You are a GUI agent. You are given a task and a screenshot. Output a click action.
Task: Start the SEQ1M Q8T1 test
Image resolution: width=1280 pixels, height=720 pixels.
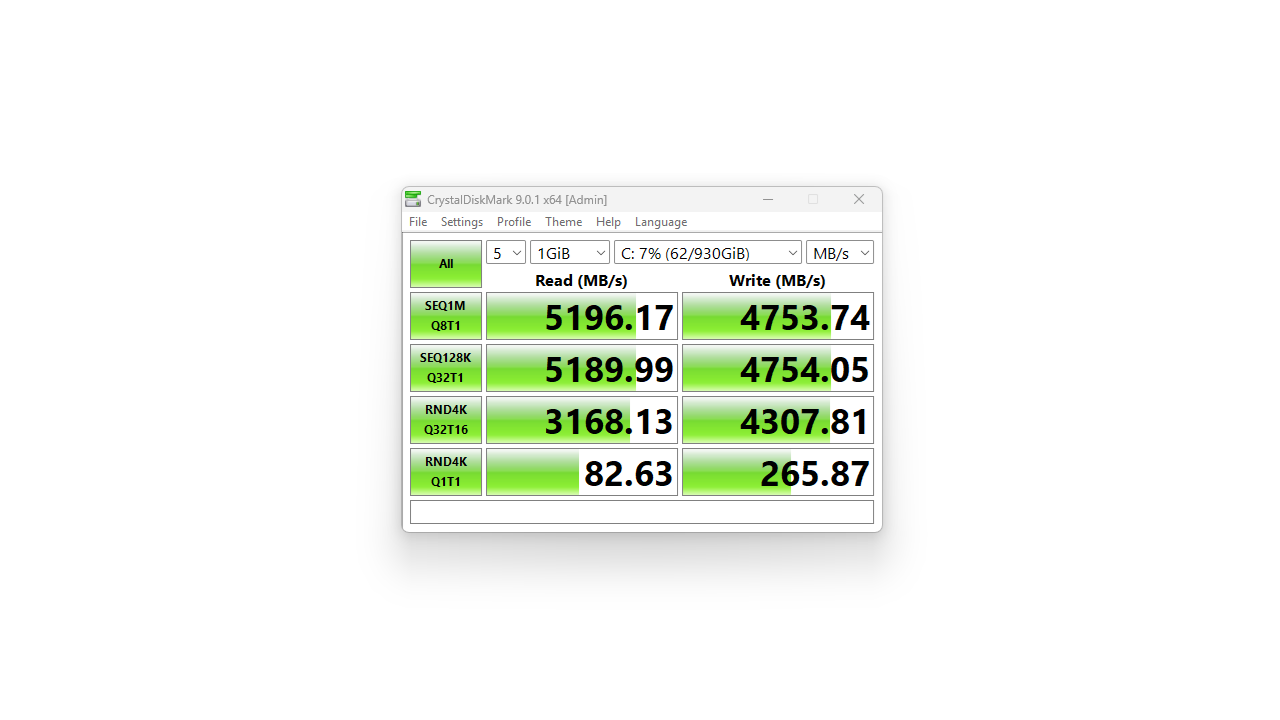pyautogui.click(x=446, y=316)
